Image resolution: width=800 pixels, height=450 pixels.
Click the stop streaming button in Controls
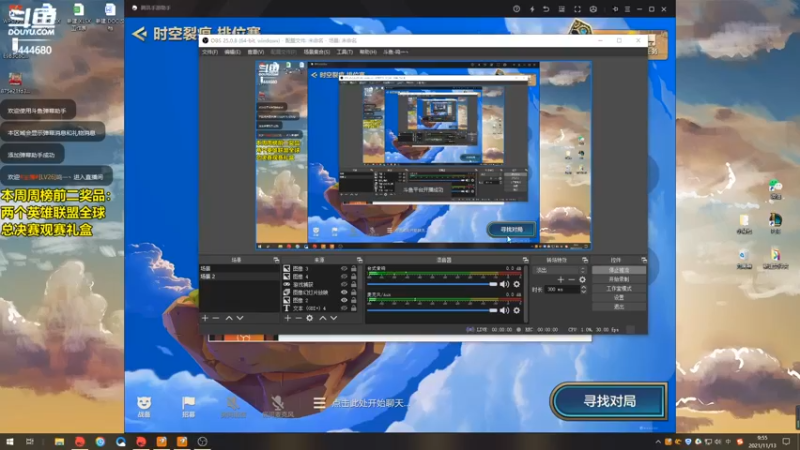click(619, 270)
